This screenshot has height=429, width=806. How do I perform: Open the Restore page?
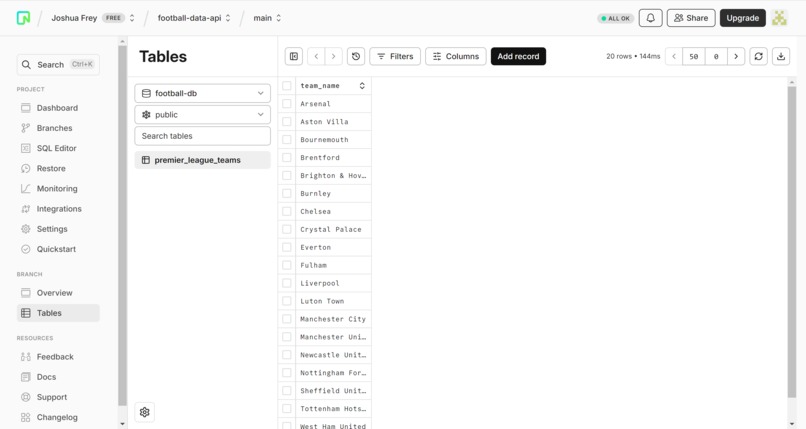tap(58, 169)
